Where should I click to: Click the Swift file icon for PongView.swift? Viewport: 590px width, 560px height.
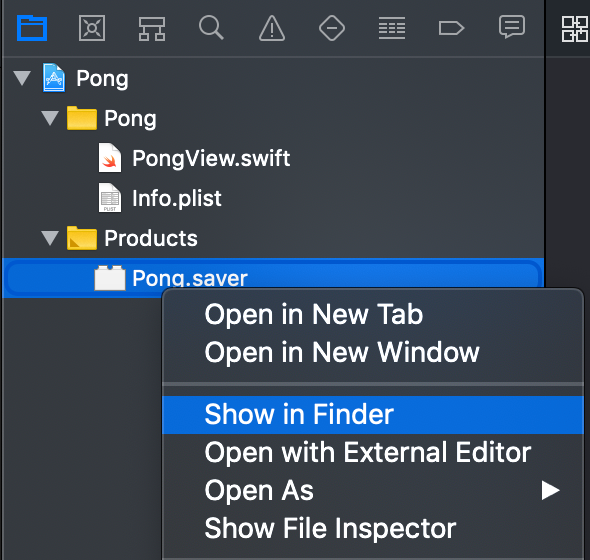pos(110,158)
